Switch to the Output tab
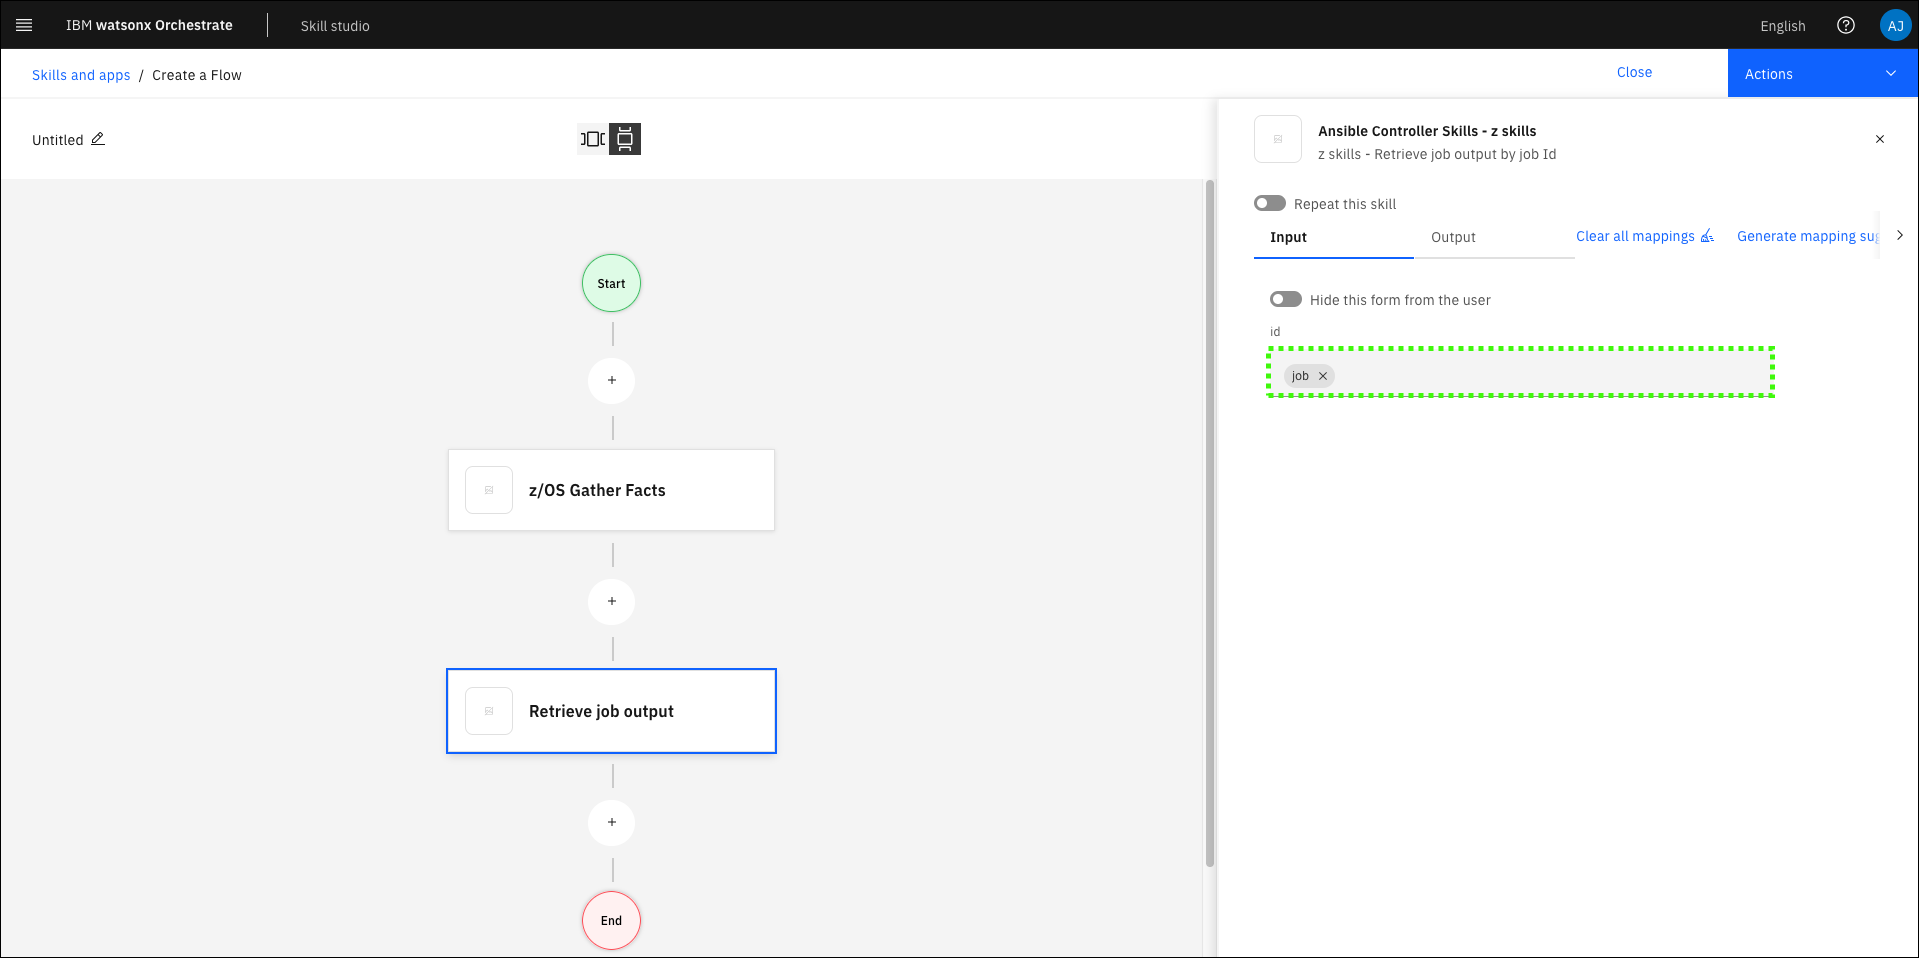 (x=1453, y=237)
